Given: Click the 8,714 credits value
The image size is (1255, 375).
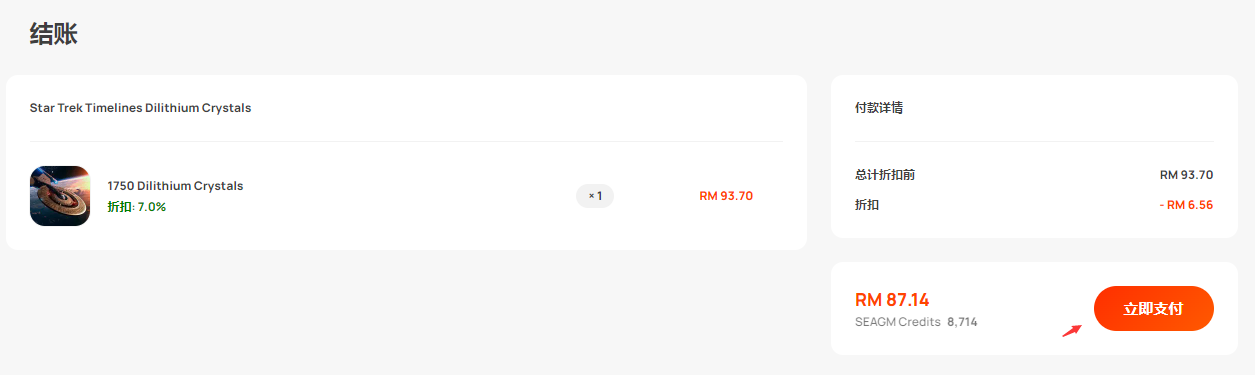Looking at the screenshot, I should tap(962, 322).
